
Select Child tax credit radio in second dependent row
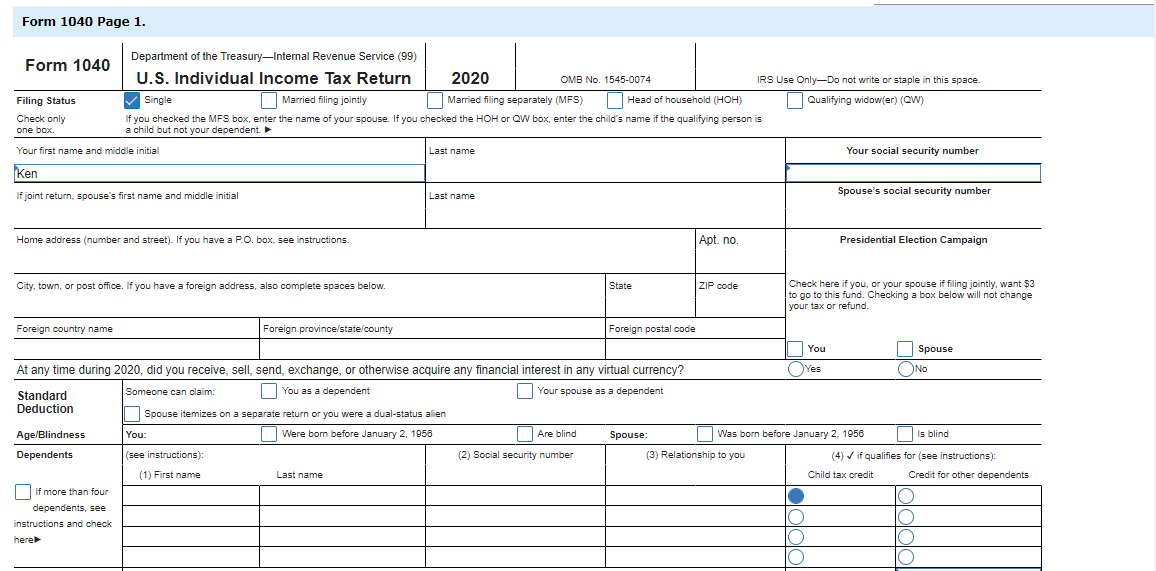tap(795, 516)
